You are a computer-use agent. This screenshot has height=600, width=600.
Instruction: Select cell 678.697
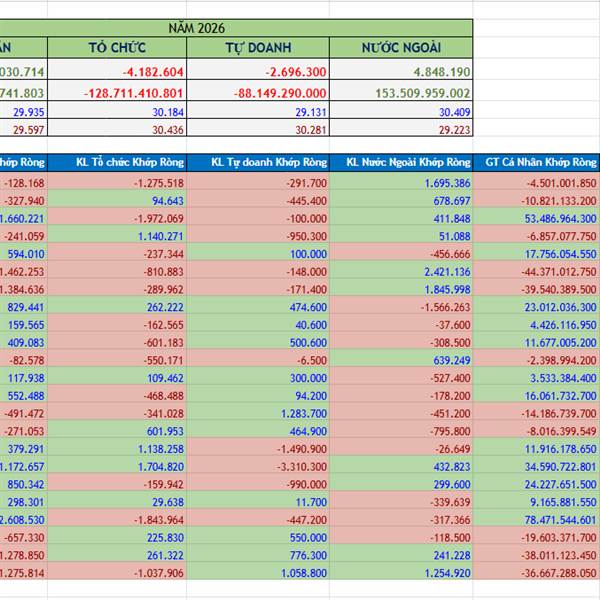click(x=401, y=199)
